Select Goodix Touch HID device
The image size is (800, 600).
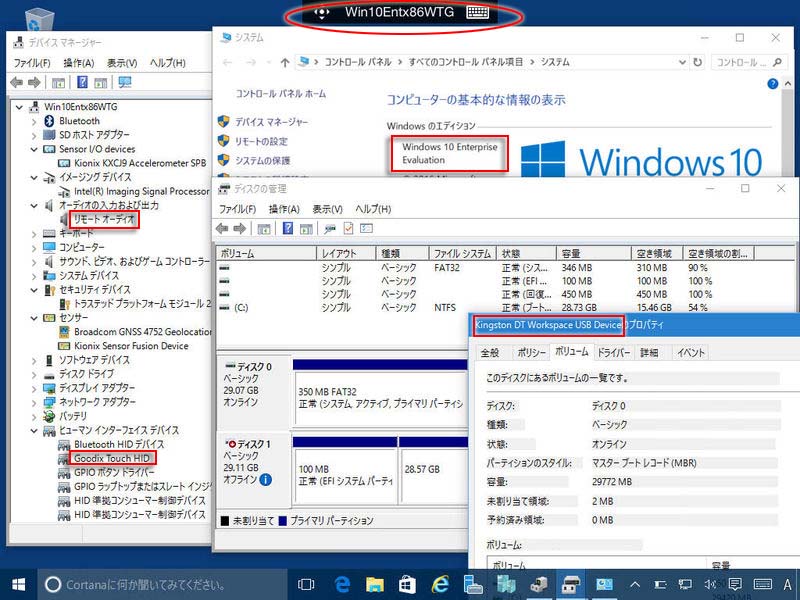click(x=112, y=458)
